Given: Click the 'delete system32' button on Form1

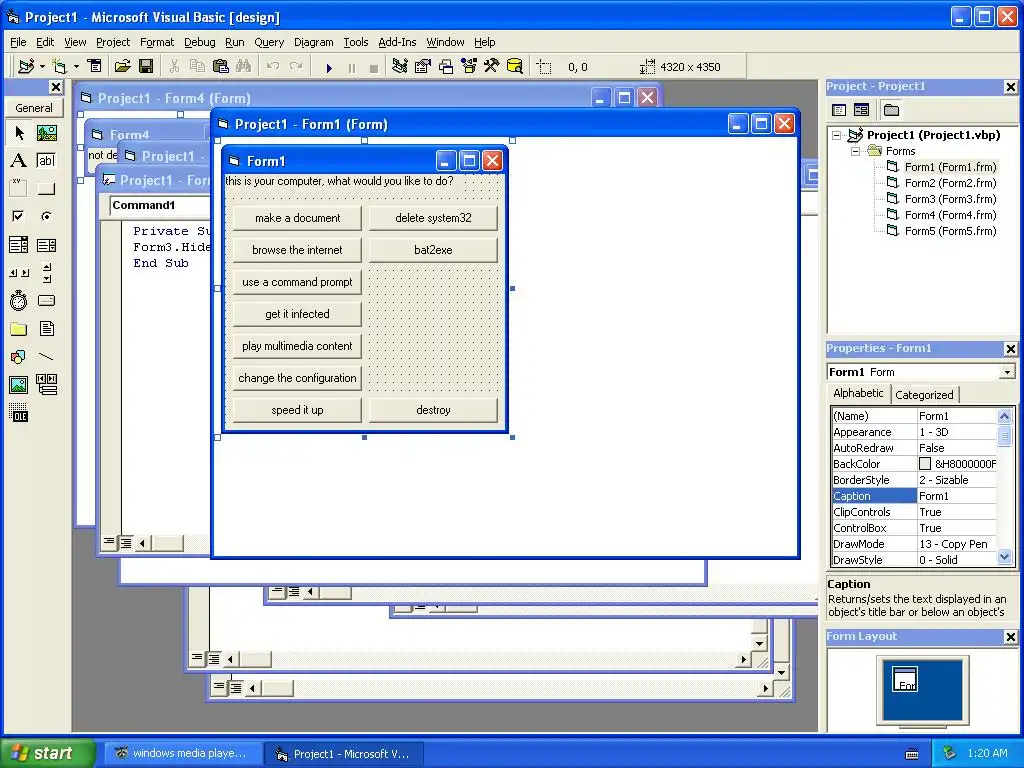Looking at the screenshot, I should 433,218.
